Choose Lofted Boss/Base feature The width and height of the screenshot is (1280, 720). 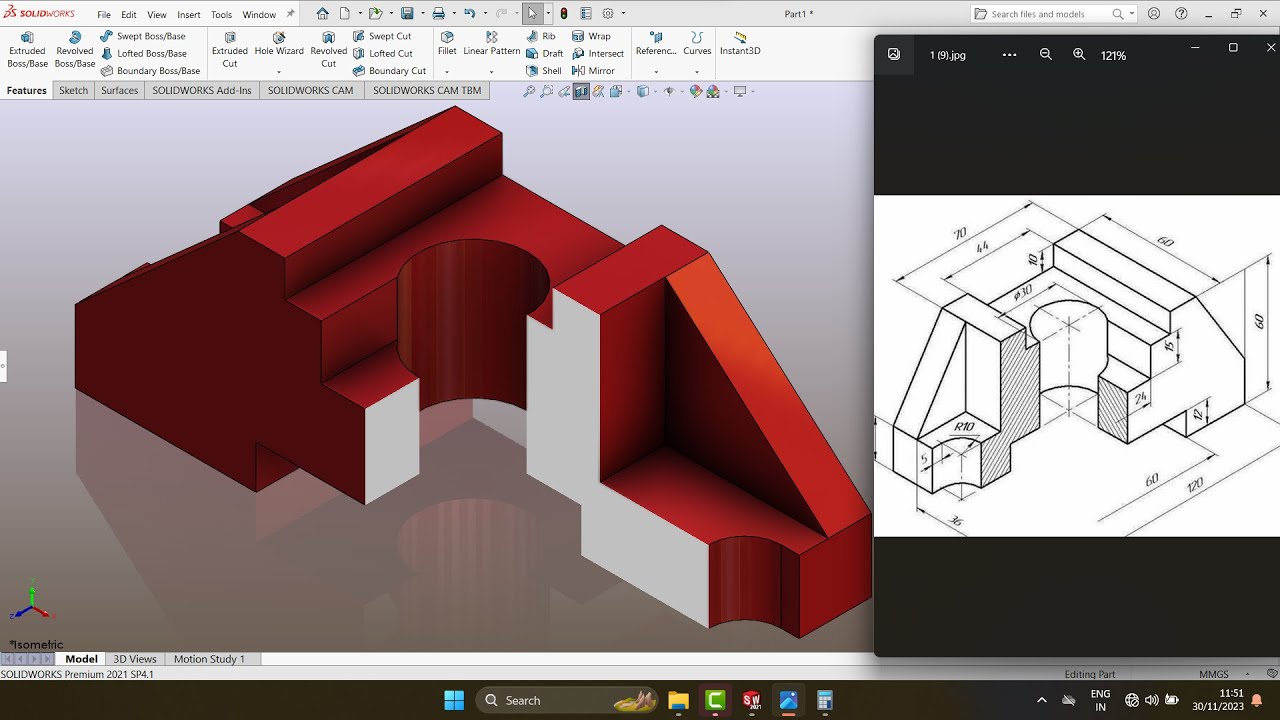point(144,53)
